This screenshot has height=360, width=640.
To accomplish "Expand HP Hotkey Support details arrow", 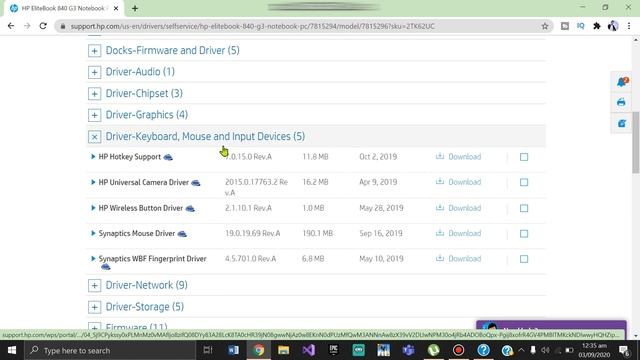I will (x=93, y=157).
